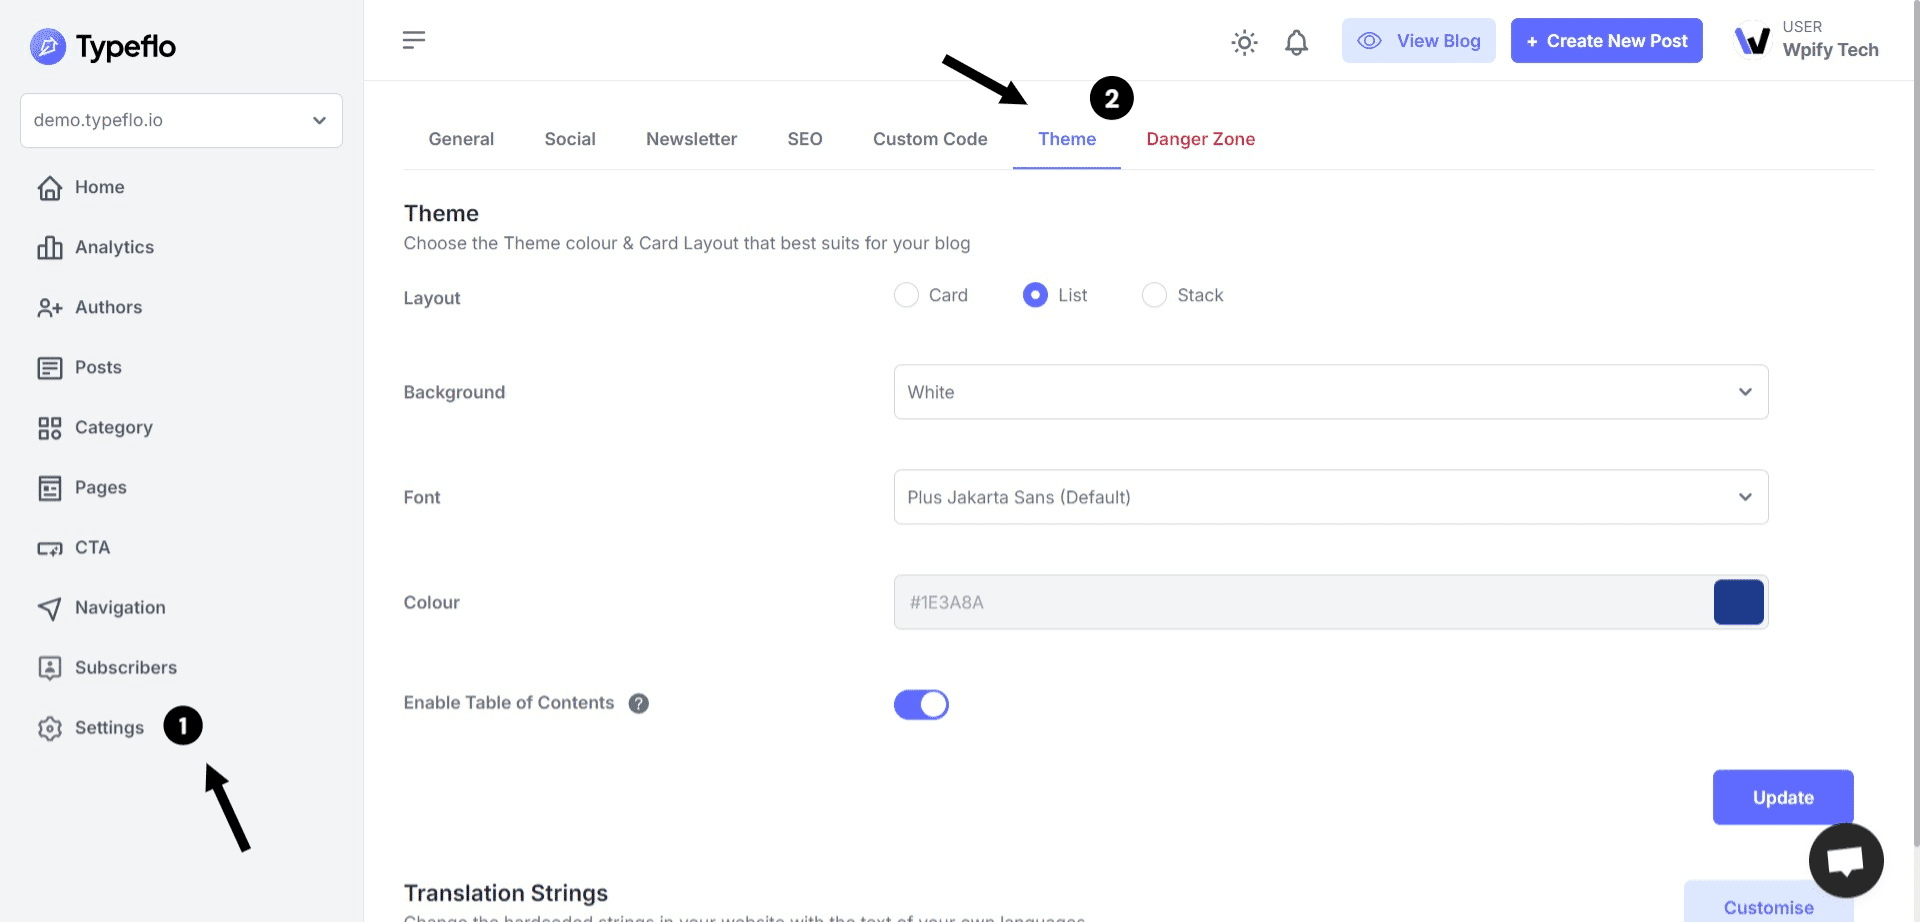
Task: Disable the Table of Contents toggle
Action: point(921,705)
